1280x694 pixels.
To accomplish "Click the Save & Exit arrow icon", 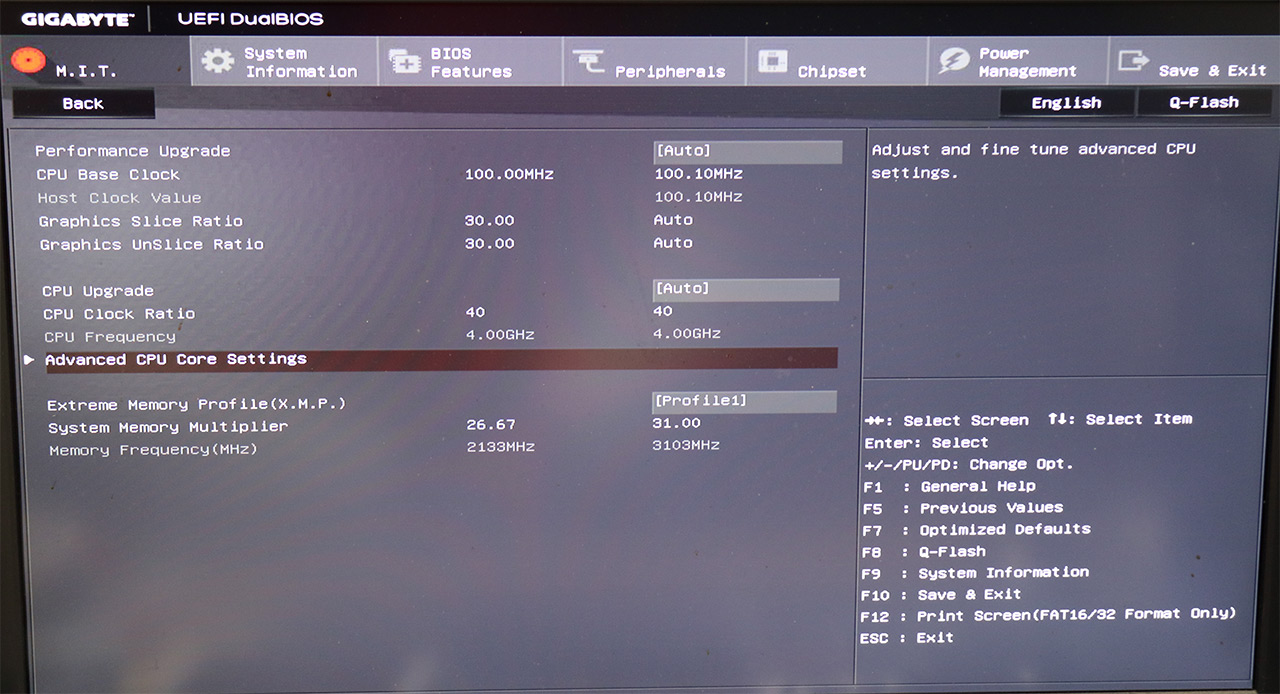I will pyautogui.click(x=1133, y=61).
